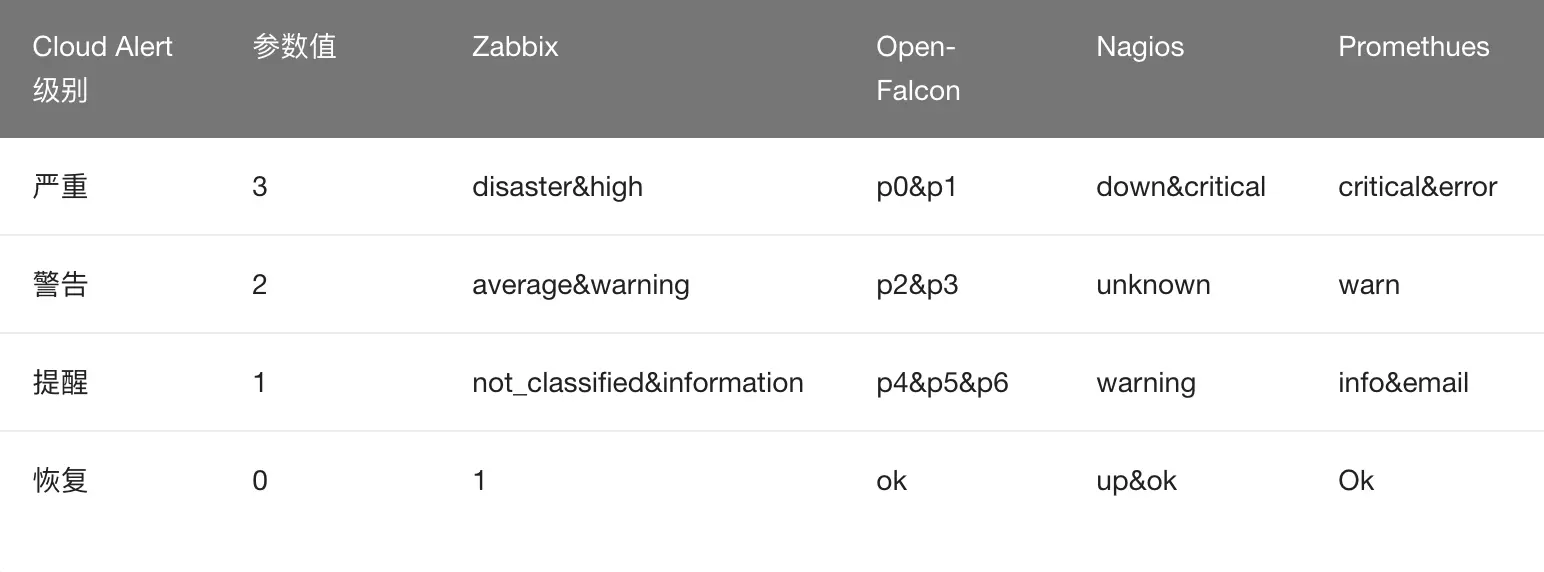Select the info&email cell
This screenshot has height=572, width=1544.
tap(1403, 383)
